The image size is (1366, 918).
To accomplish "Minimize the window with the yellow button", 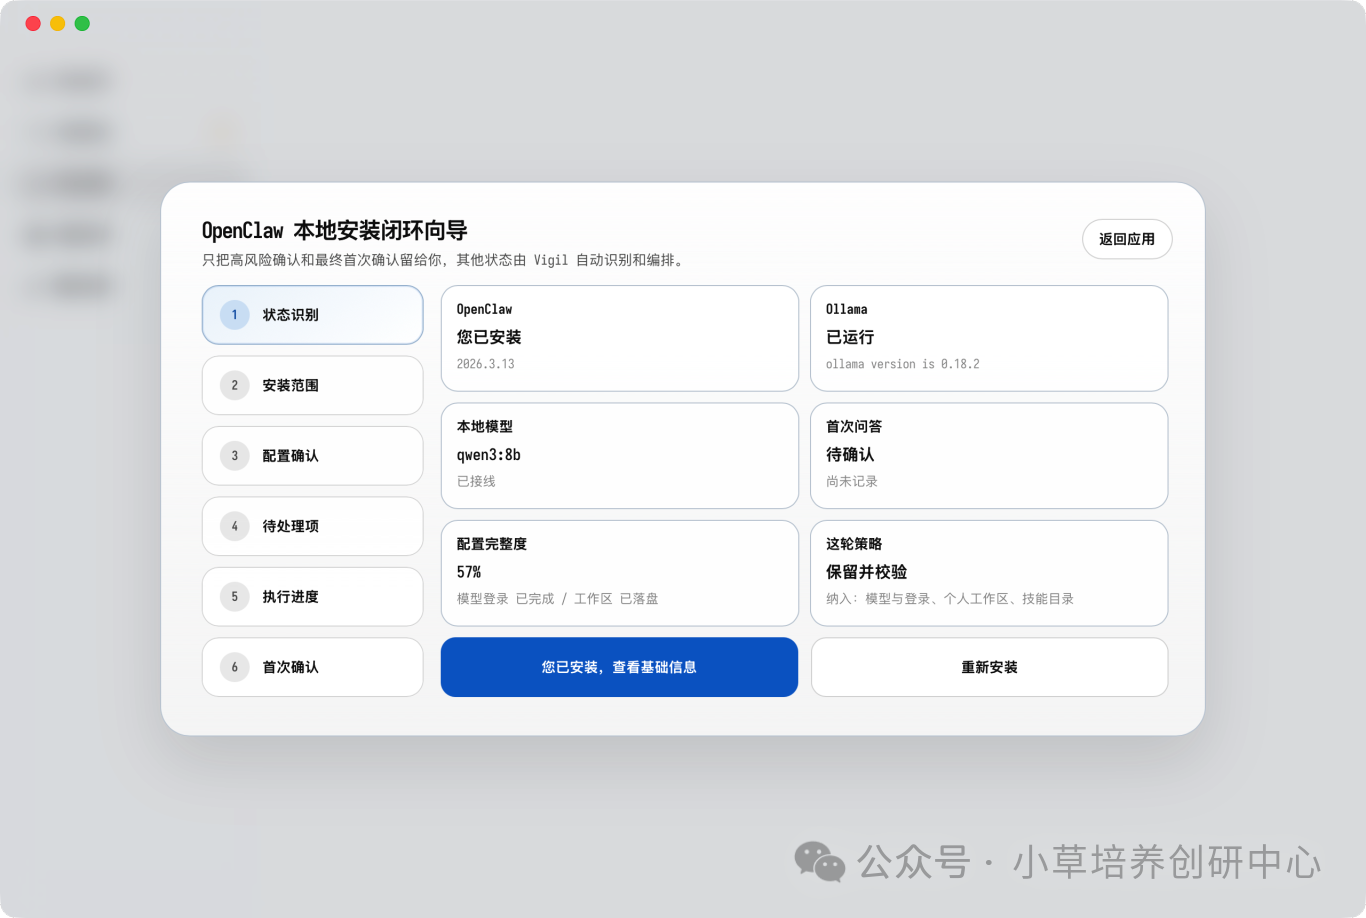I will click(x=58, y=23).
